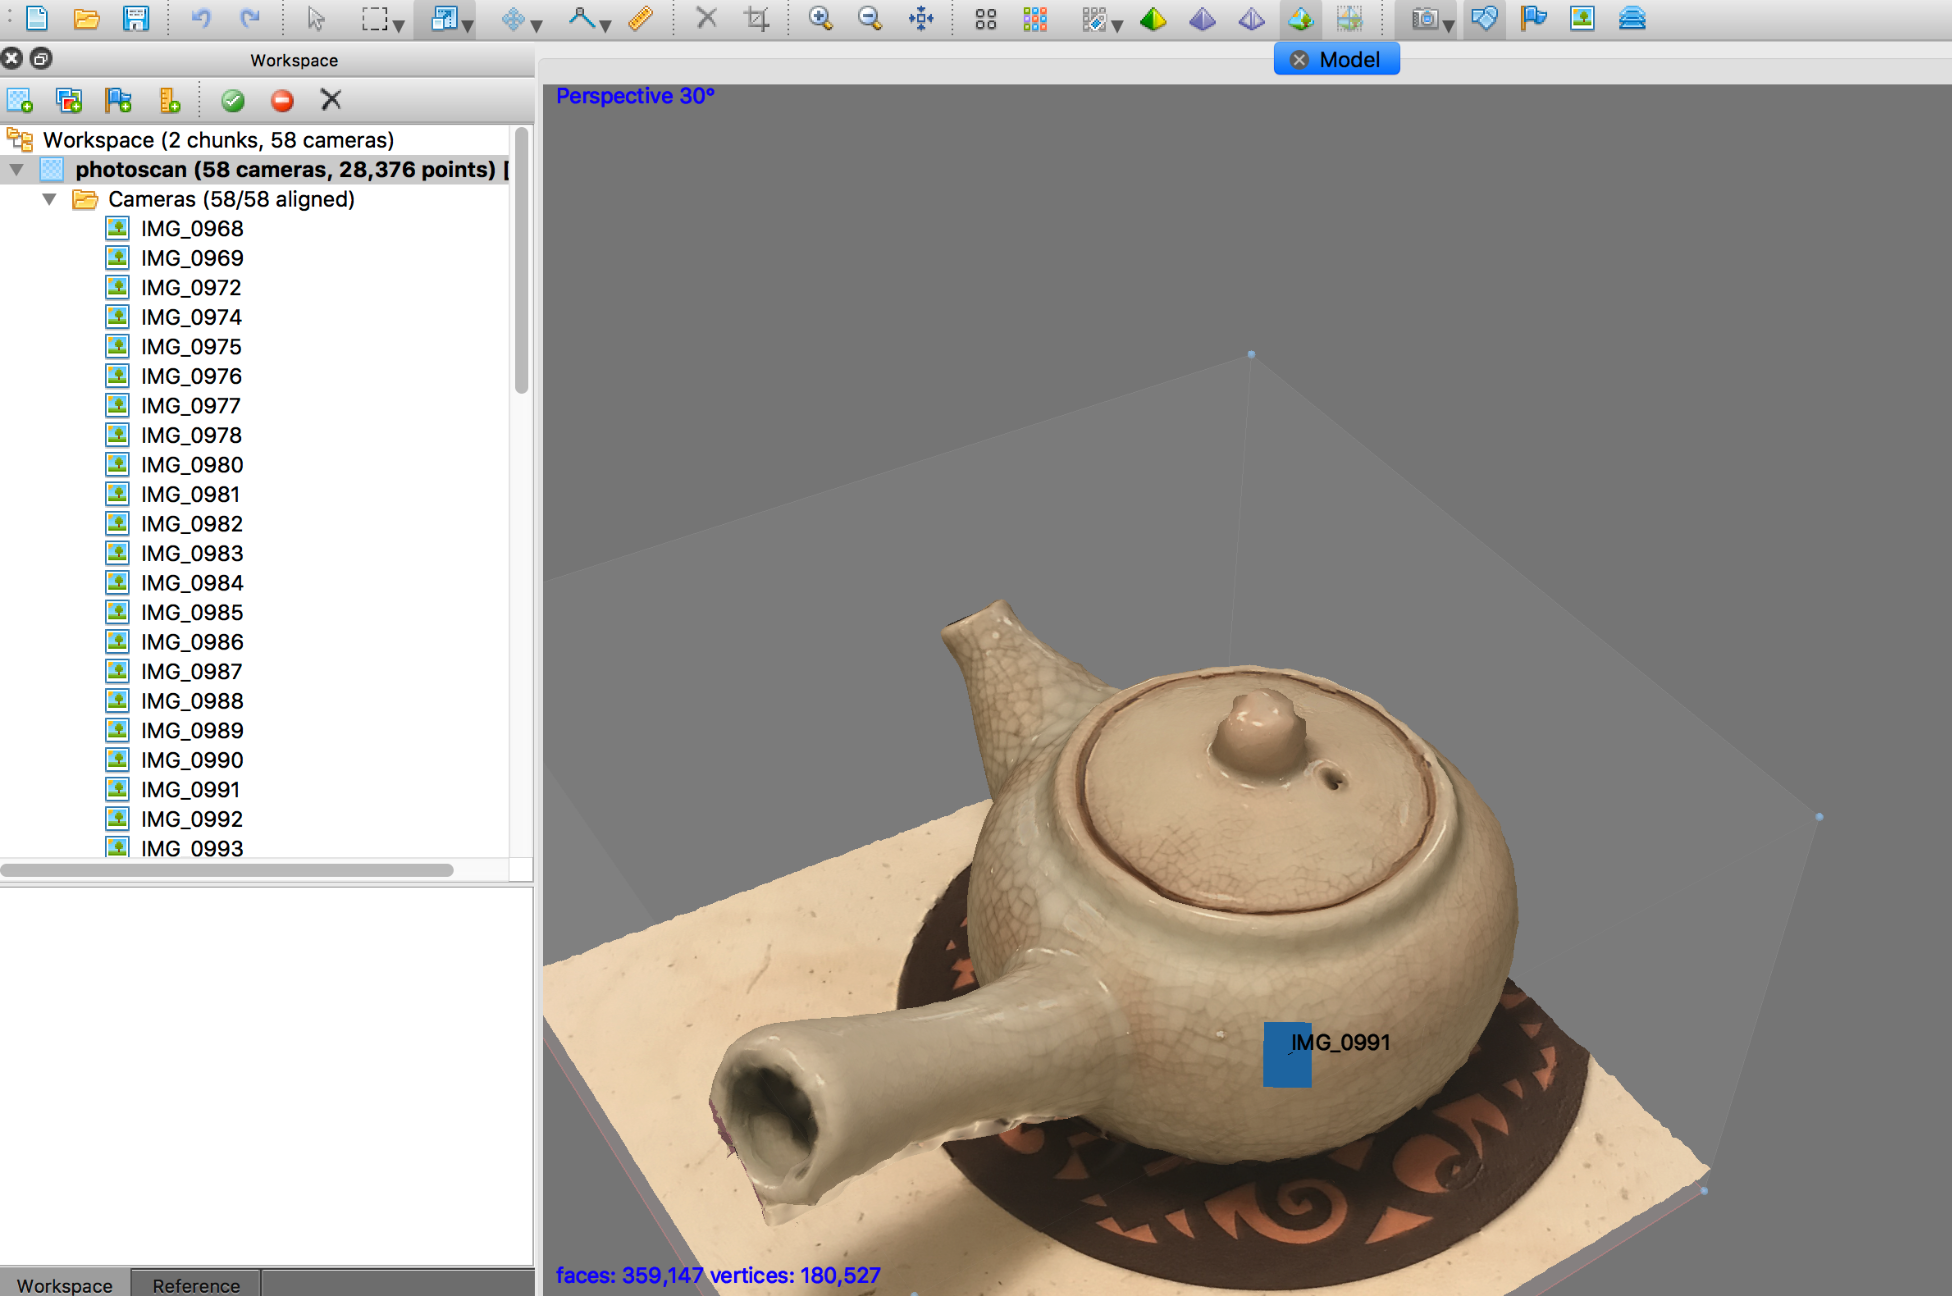Switch to wireframe model view
Image resolution: width=1952 pixels, height=1296 pixels.
1251,18
